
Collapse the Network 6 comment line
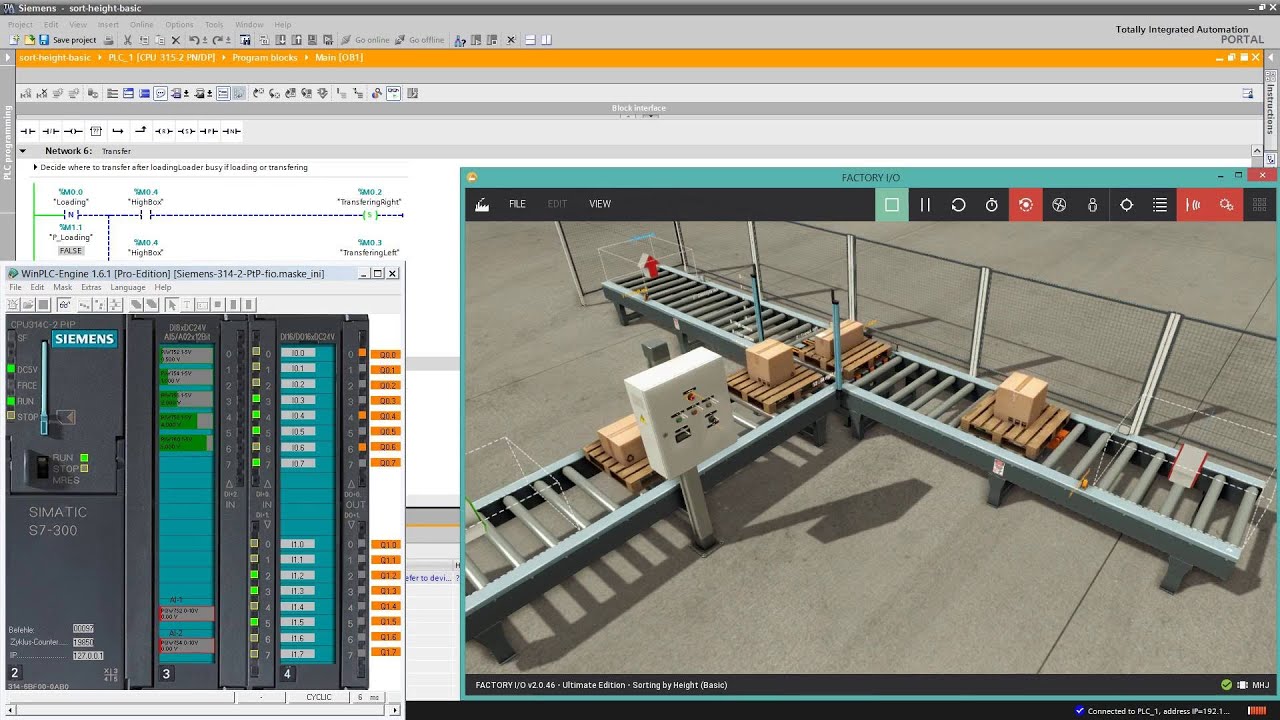click(x=35, y=167)
